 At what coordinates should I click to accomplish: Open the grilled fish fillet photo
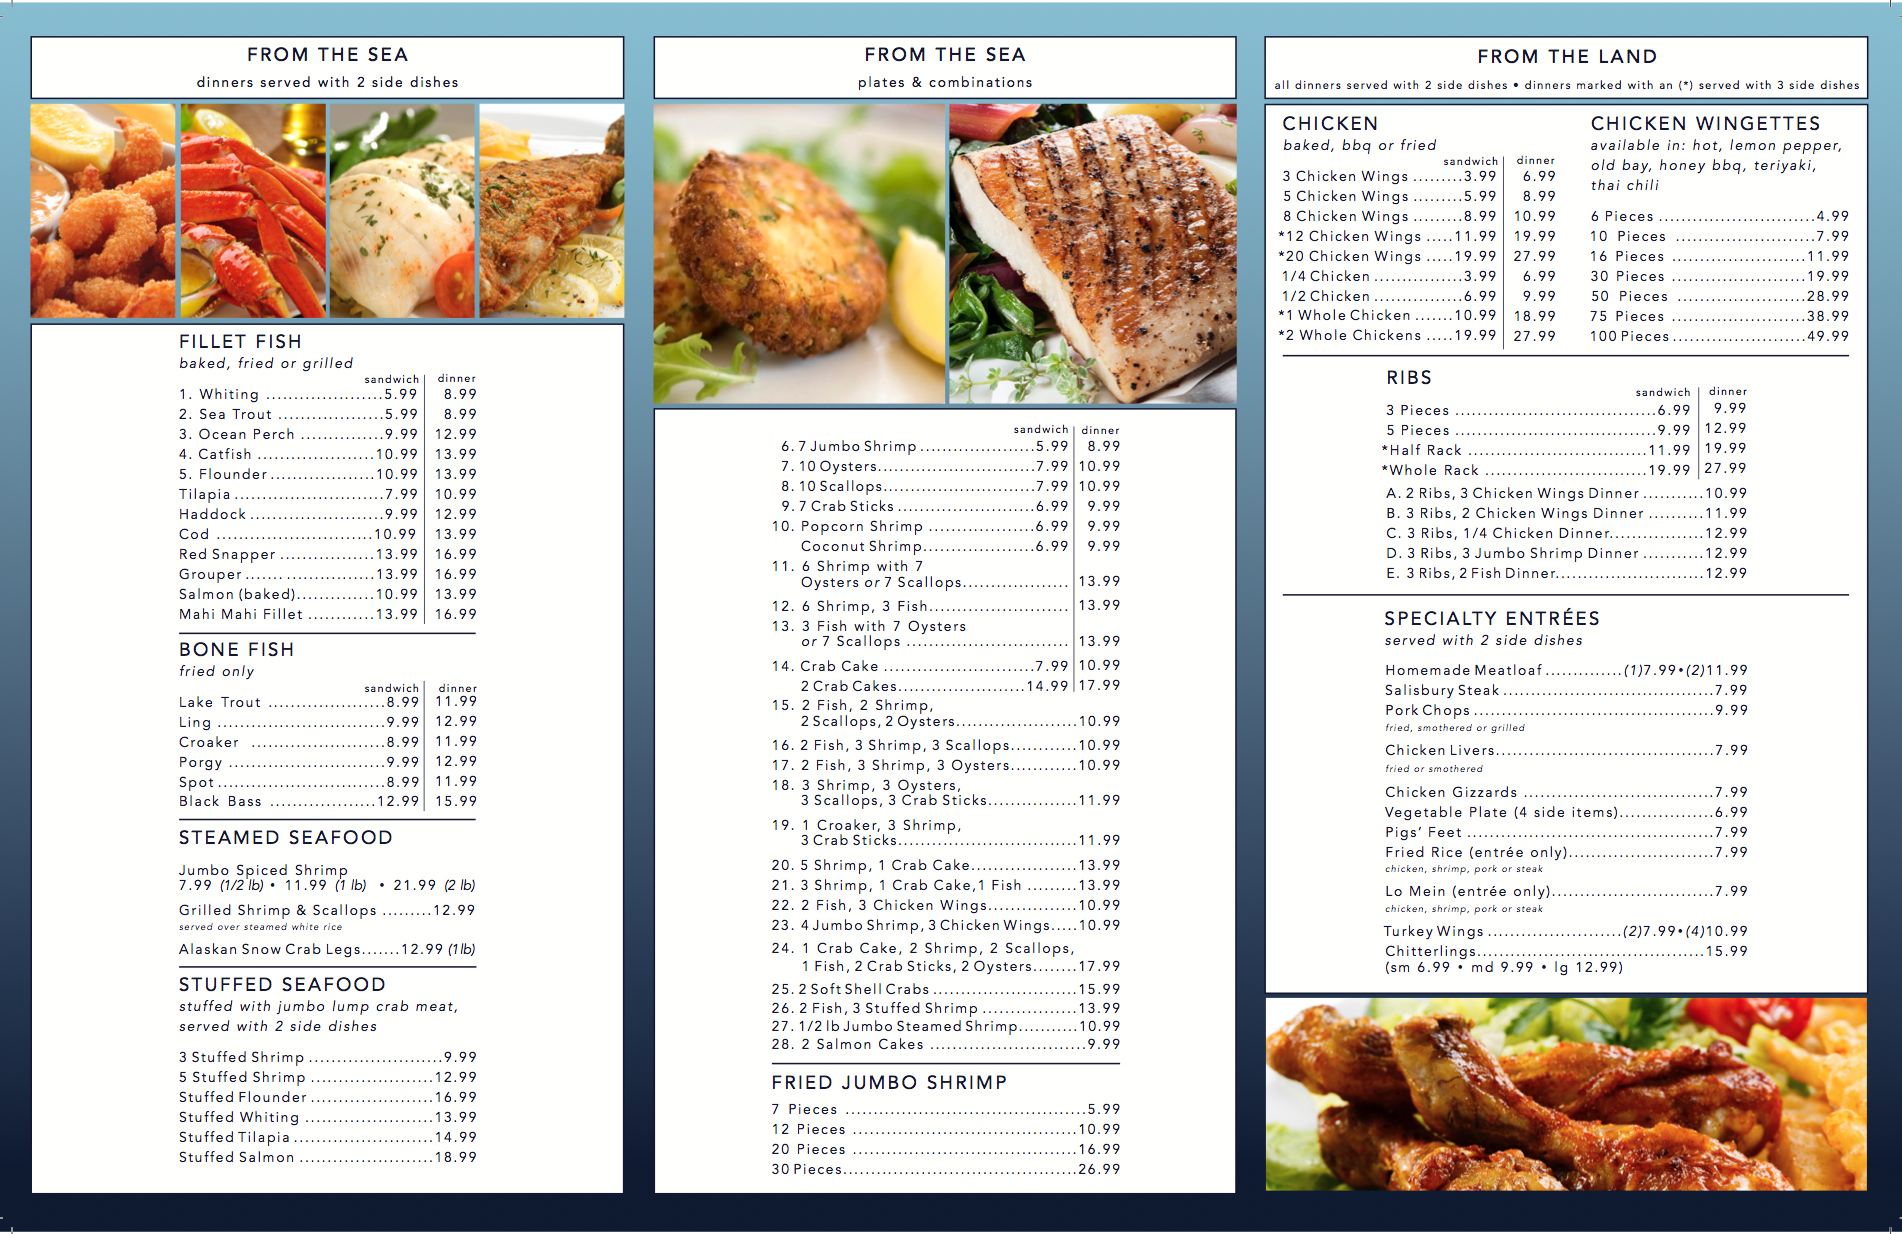pos(1092,254)
